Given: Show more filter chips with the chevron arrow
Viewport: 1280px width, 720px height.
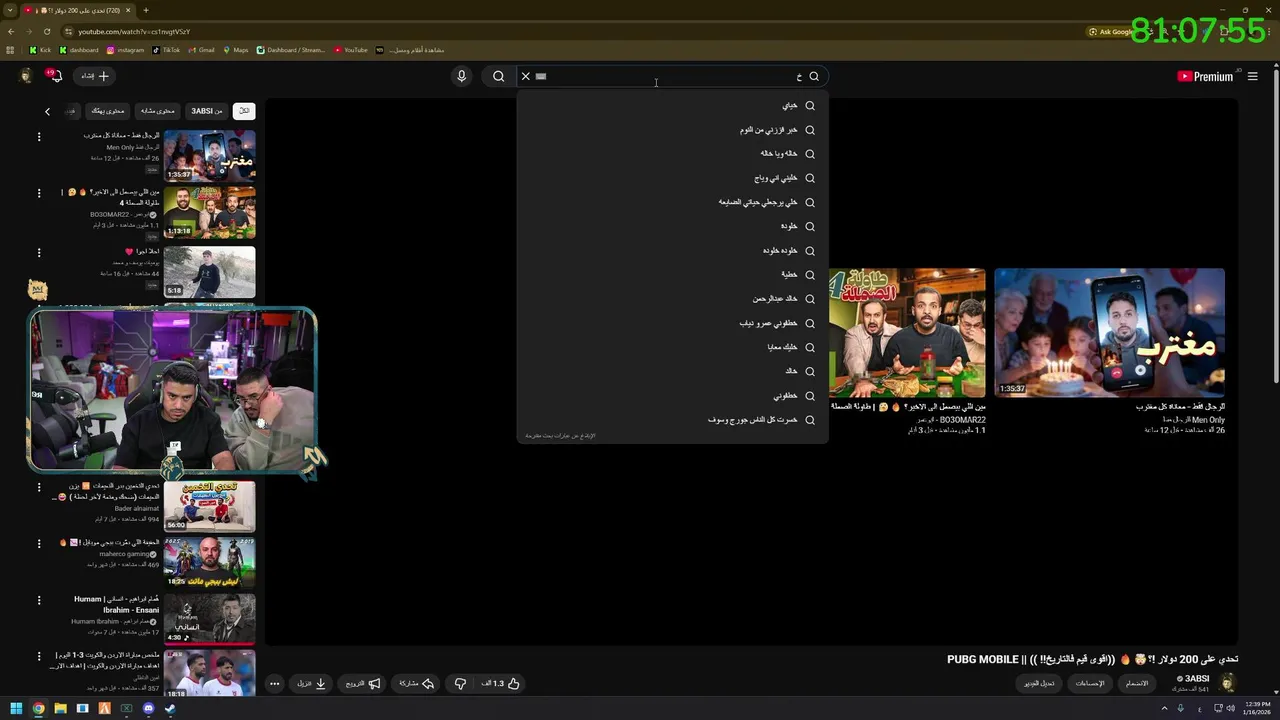Looking at the screenshot, I should click(x=47, y=111).
